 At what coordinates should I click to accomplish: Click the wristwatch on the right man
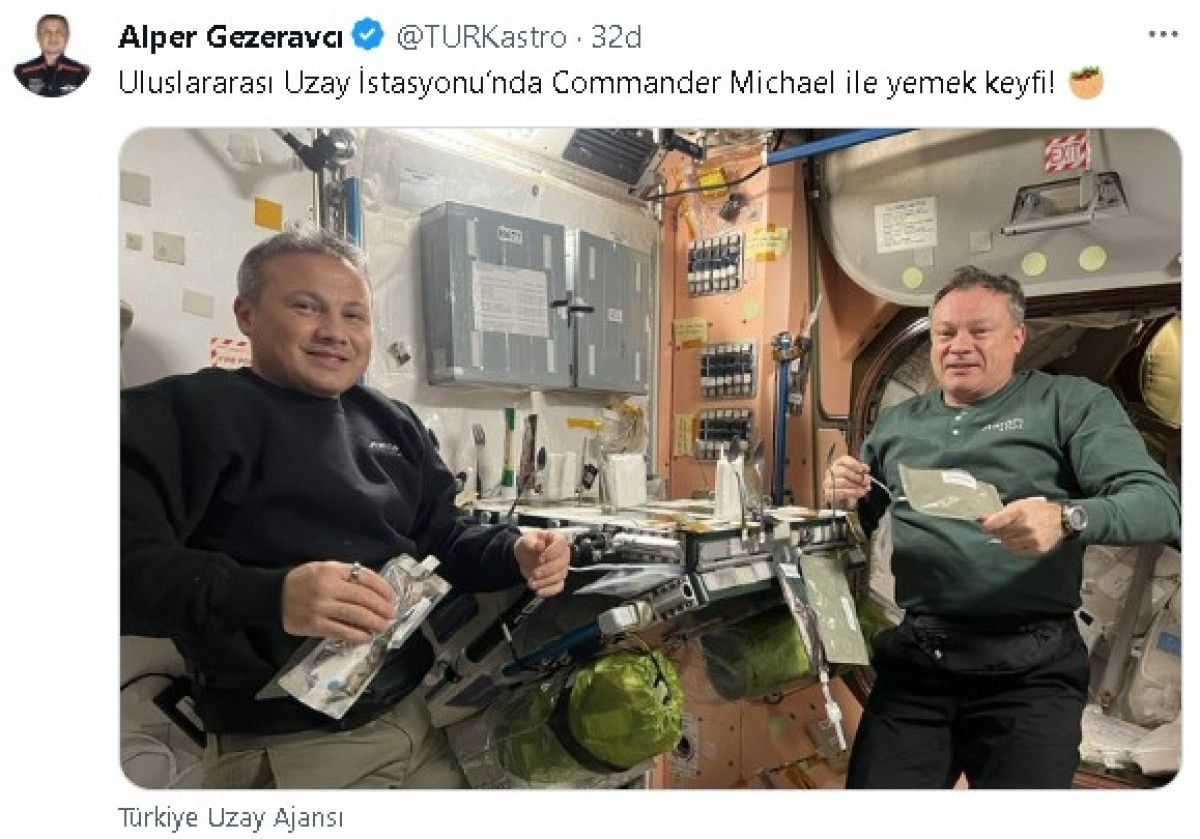[1073, 517]
